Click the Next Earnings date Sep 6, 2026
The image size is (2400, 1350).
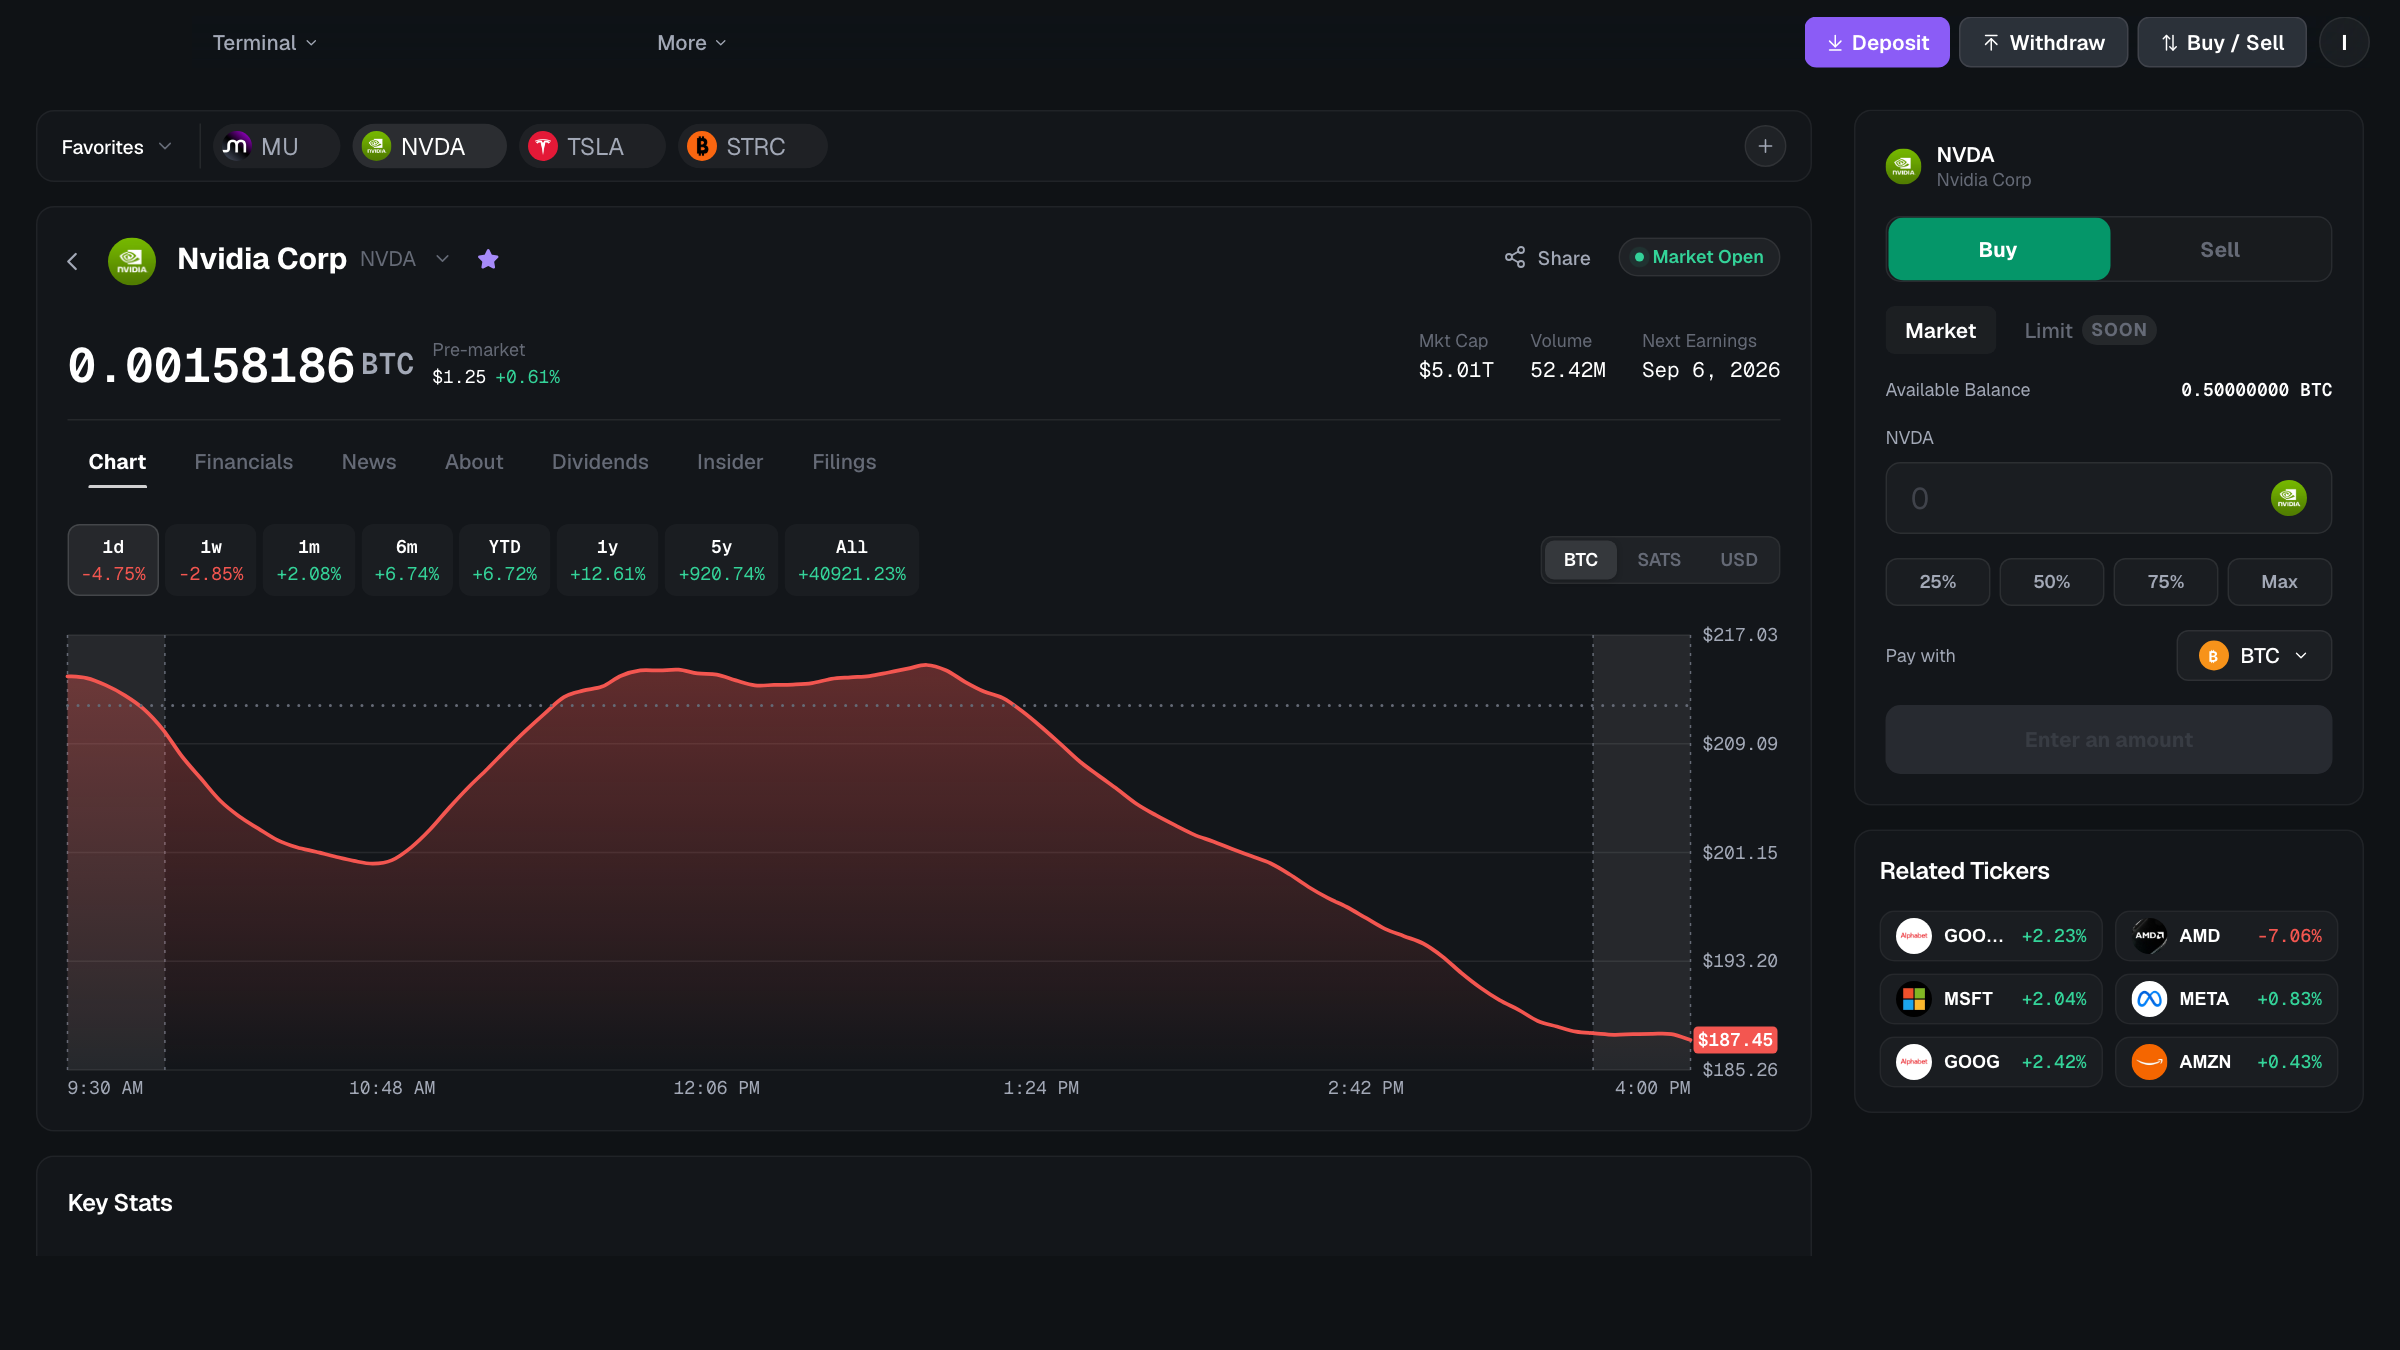click(1711, 370)
